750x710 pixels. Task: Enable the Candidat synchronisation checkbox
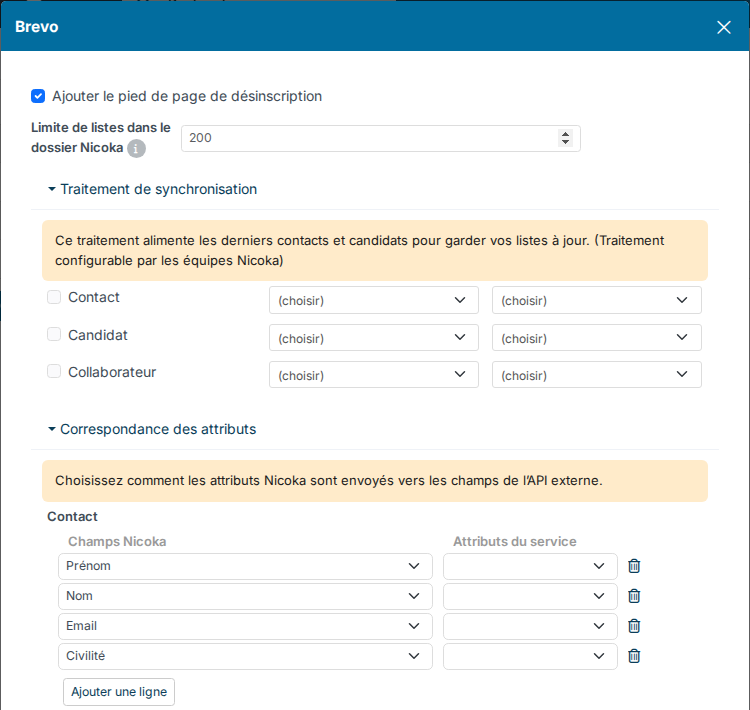(x=54, y=334)
